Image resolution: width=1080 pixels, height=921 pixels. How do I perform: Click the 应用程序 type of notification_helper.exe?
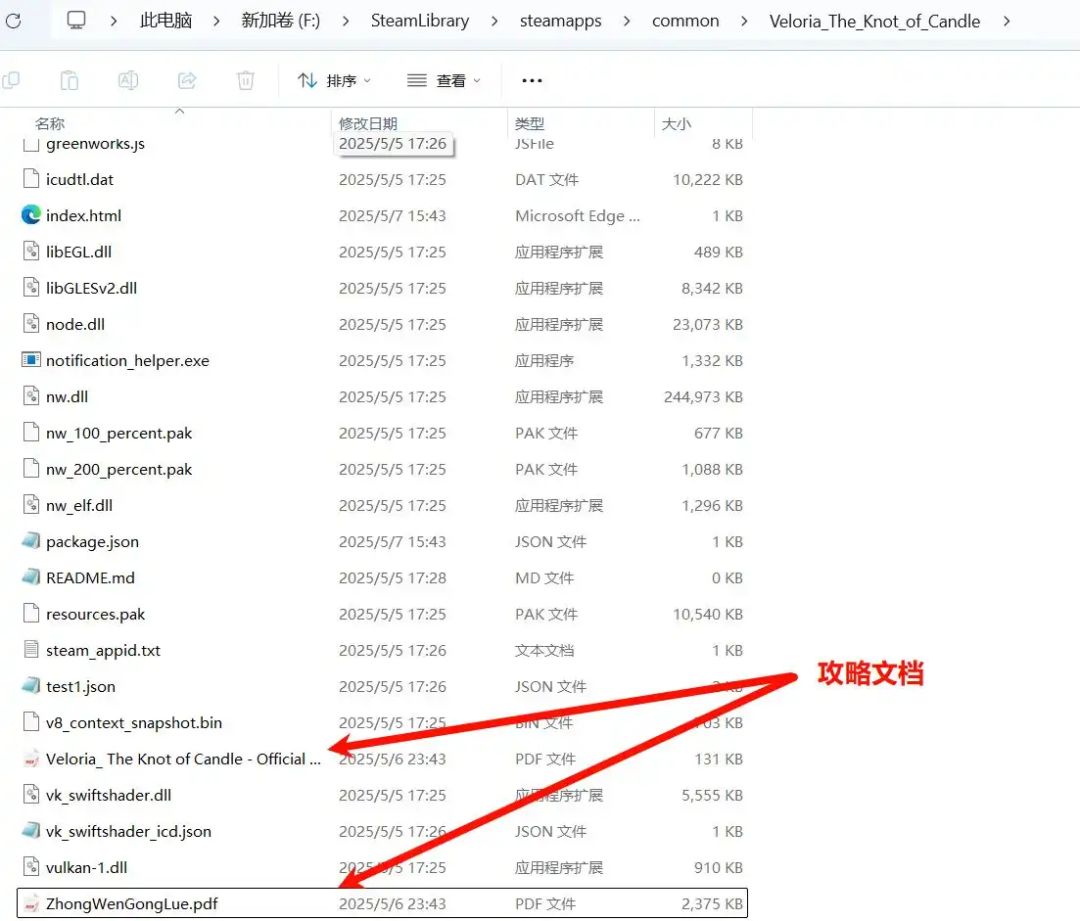tap(544, 360)
